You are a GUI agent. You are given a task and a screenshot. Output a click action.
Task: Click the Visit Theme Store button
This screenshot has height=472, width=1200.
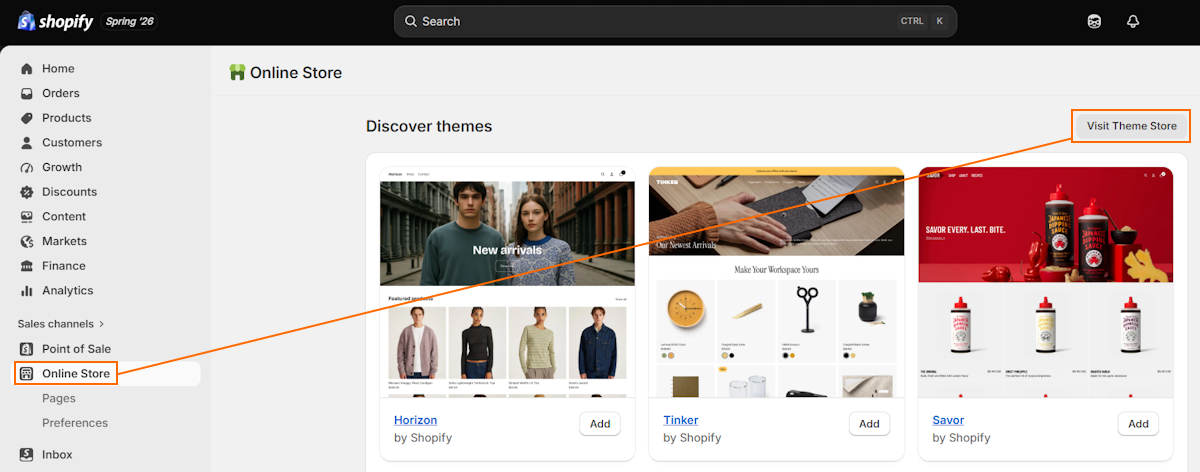click(1132, 126)
